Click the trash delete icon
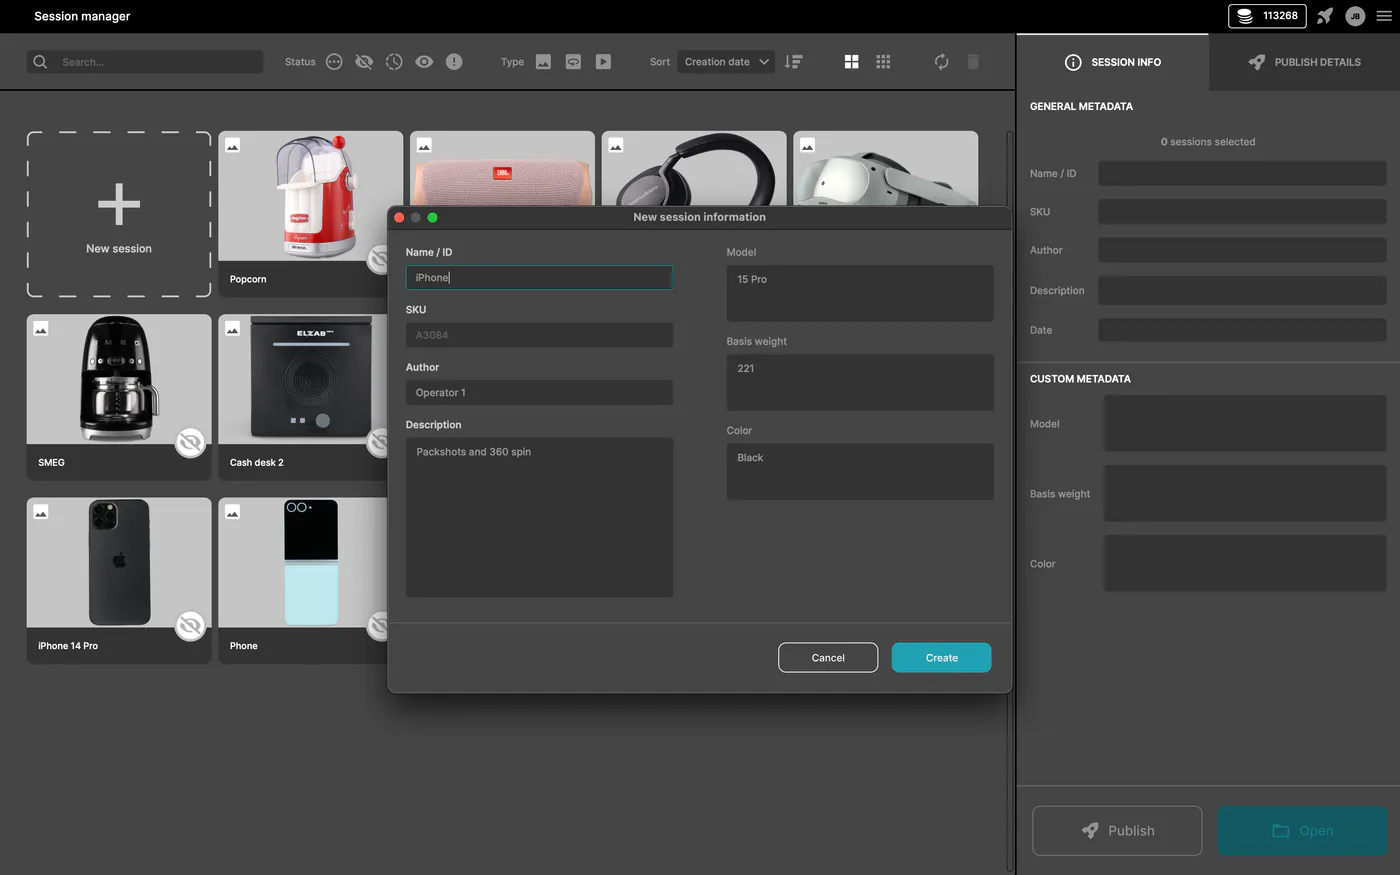The width and height of the screenshot is (1400, 875). coord(973,62)
